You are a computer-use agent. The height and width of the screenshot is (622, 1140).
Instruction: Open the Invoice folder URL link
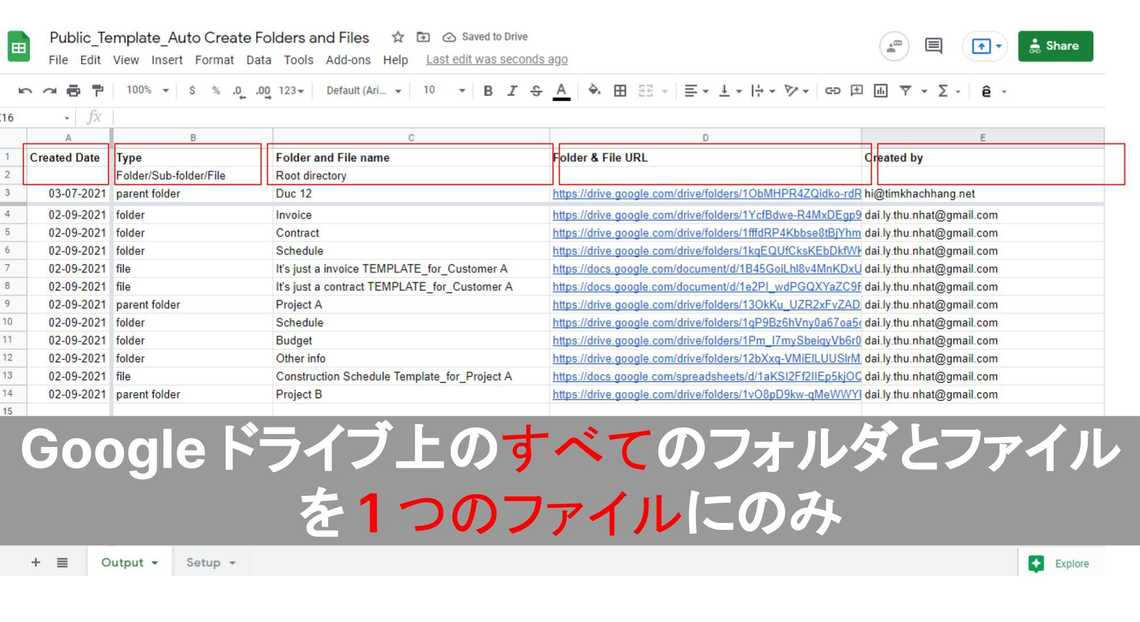click(706, 215)
